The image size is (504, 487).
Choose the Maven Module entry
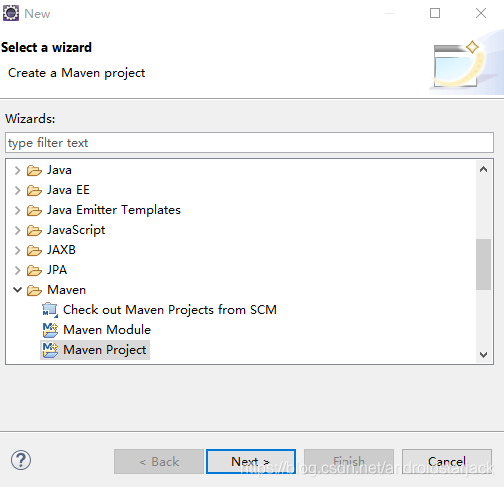click(x=107, y=330)
